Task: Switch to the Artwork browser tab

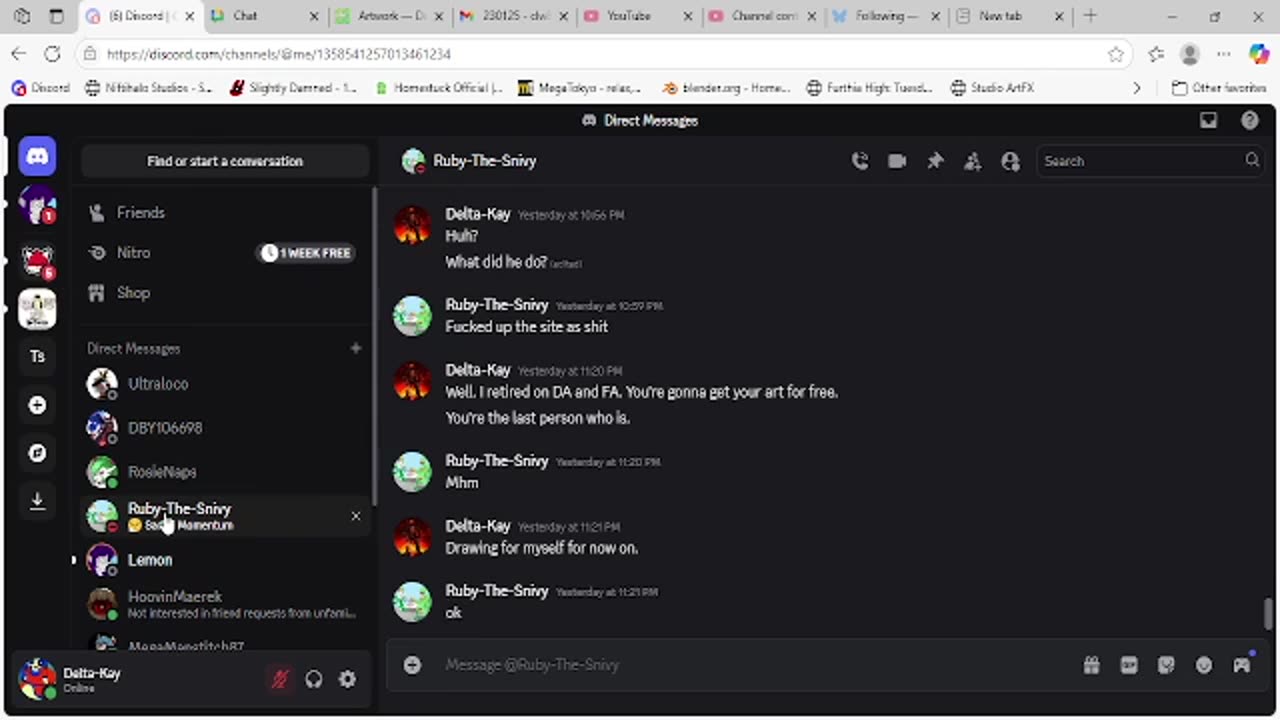Action: click(x=388, y=16)
